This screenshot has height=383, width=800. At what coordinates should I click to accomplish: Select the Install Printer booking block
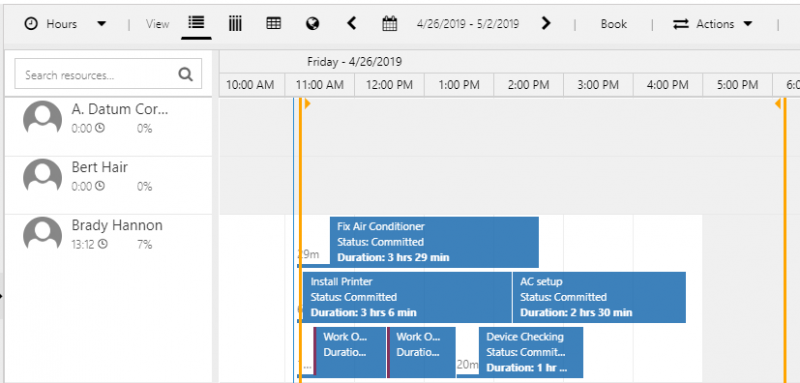[407, 297]
